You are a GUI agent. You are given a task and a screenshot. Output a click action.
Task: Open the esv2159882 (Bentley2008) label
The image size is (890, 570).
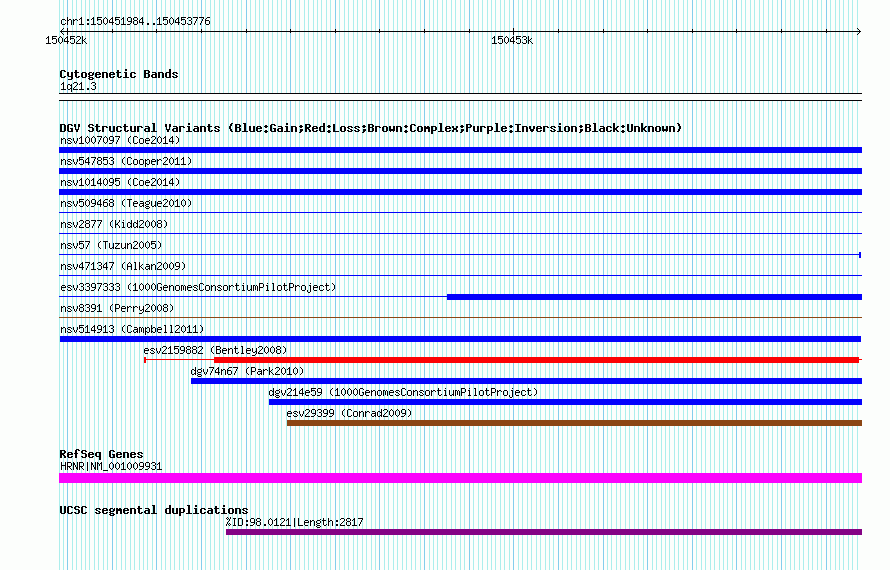215,350
